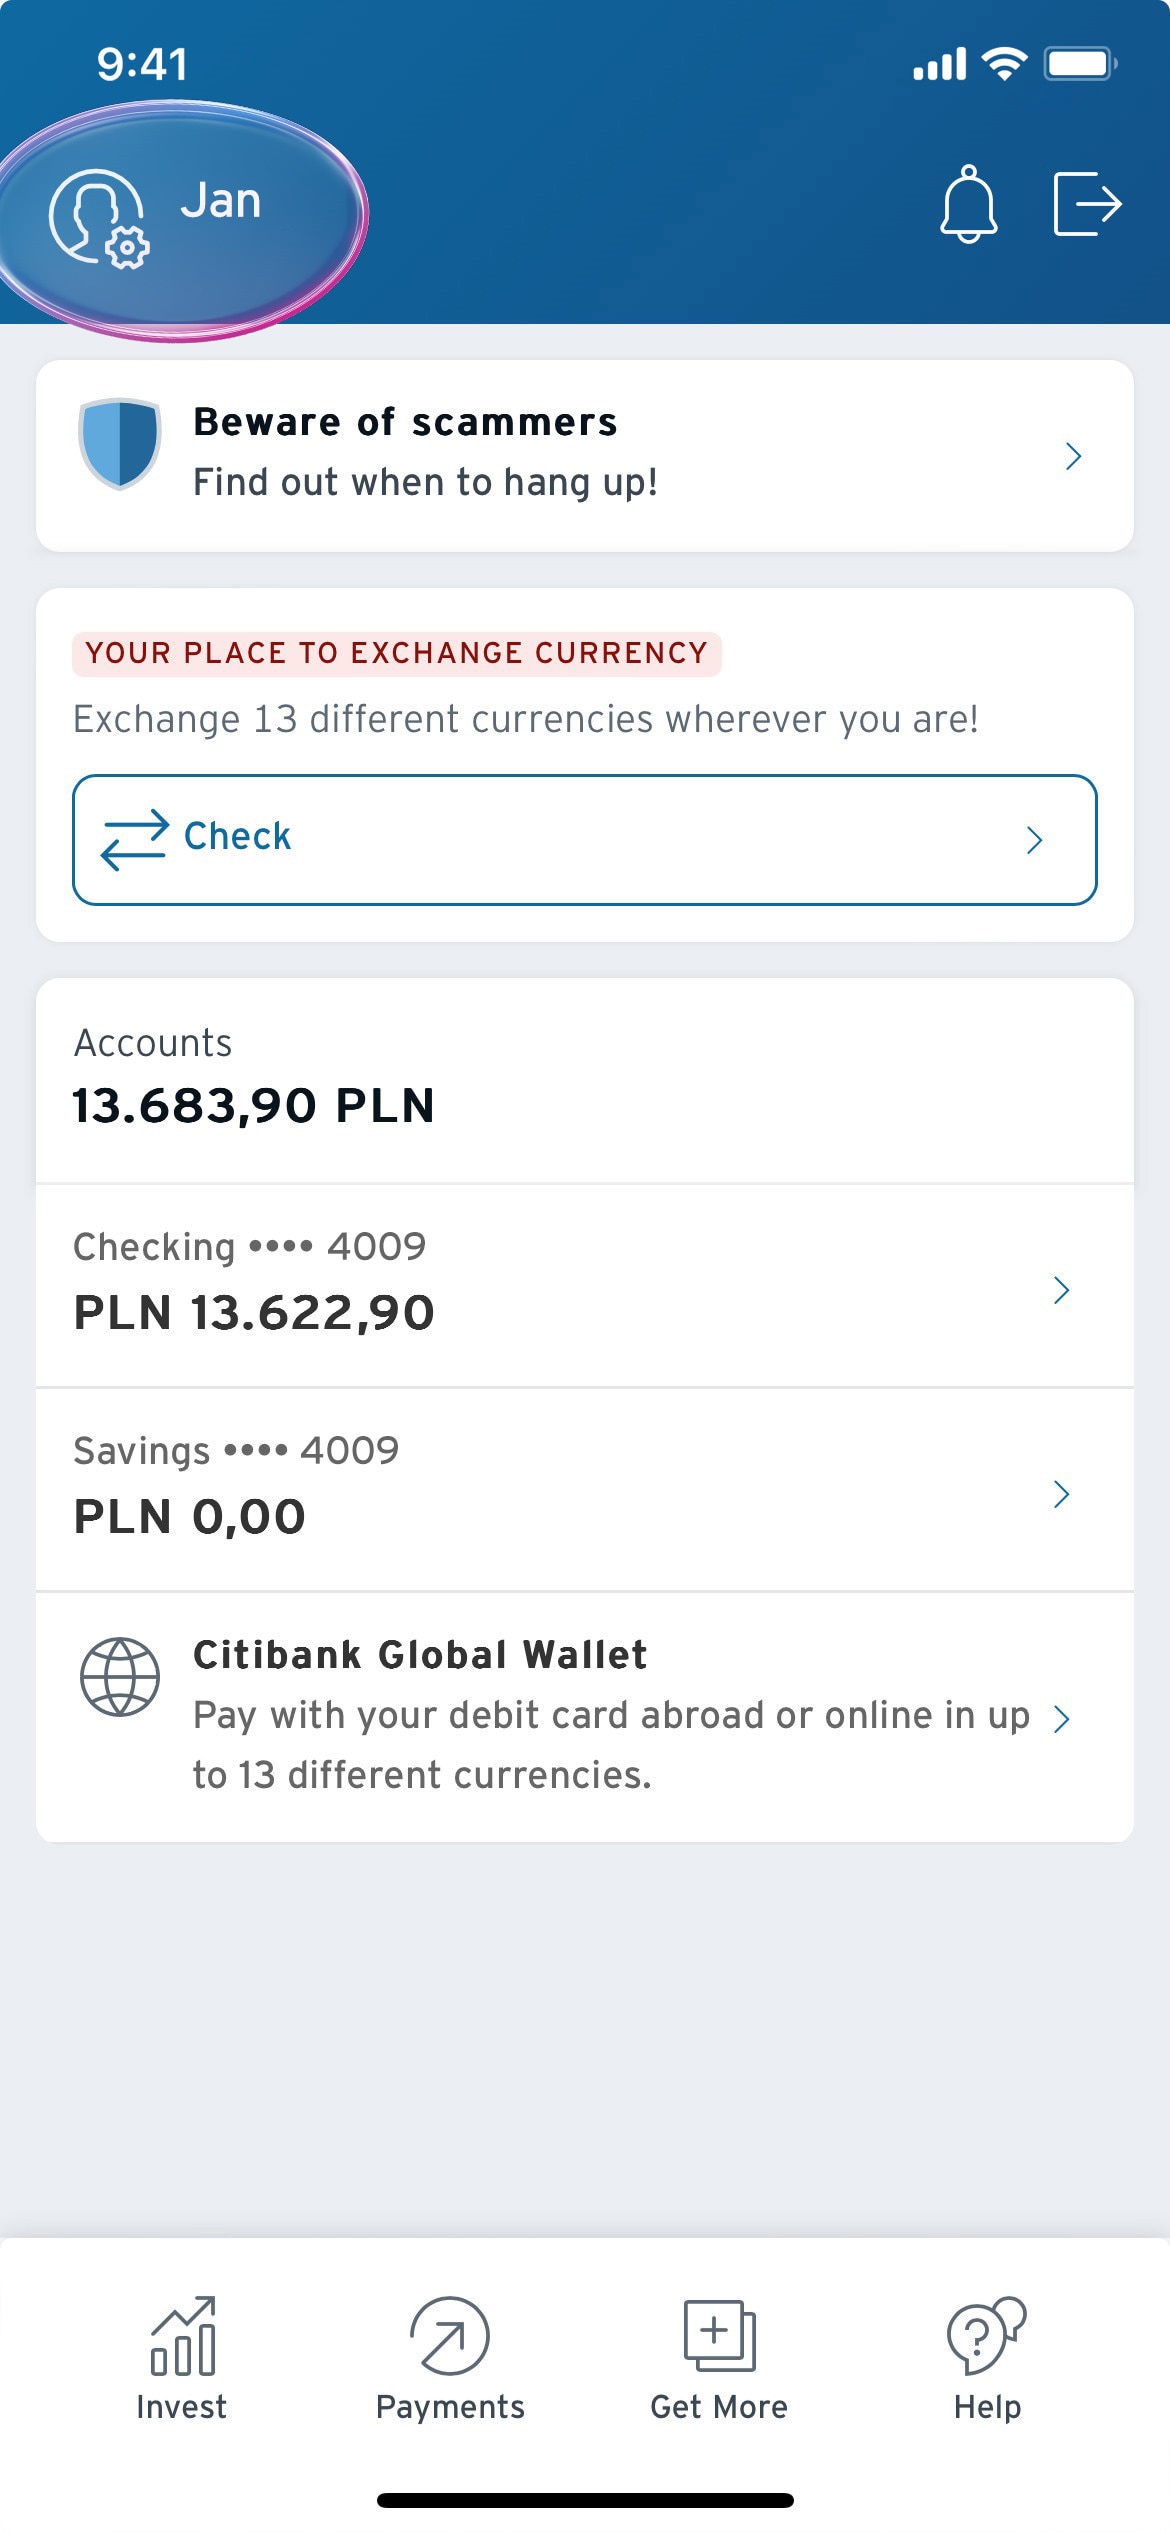Viewport: 1170px width, 2532px height.
Task: Open Savings 4009 account chevron
Action: 1062,1494
